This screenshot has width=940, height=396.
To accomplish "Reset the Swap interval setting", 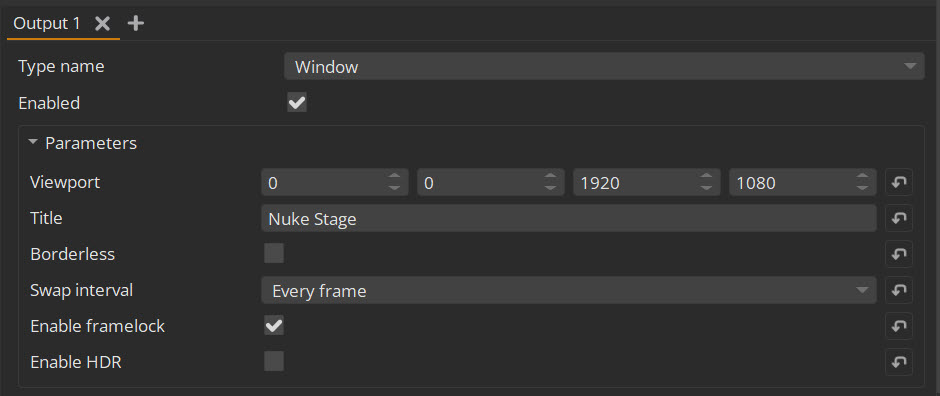I will click(899, 290).
